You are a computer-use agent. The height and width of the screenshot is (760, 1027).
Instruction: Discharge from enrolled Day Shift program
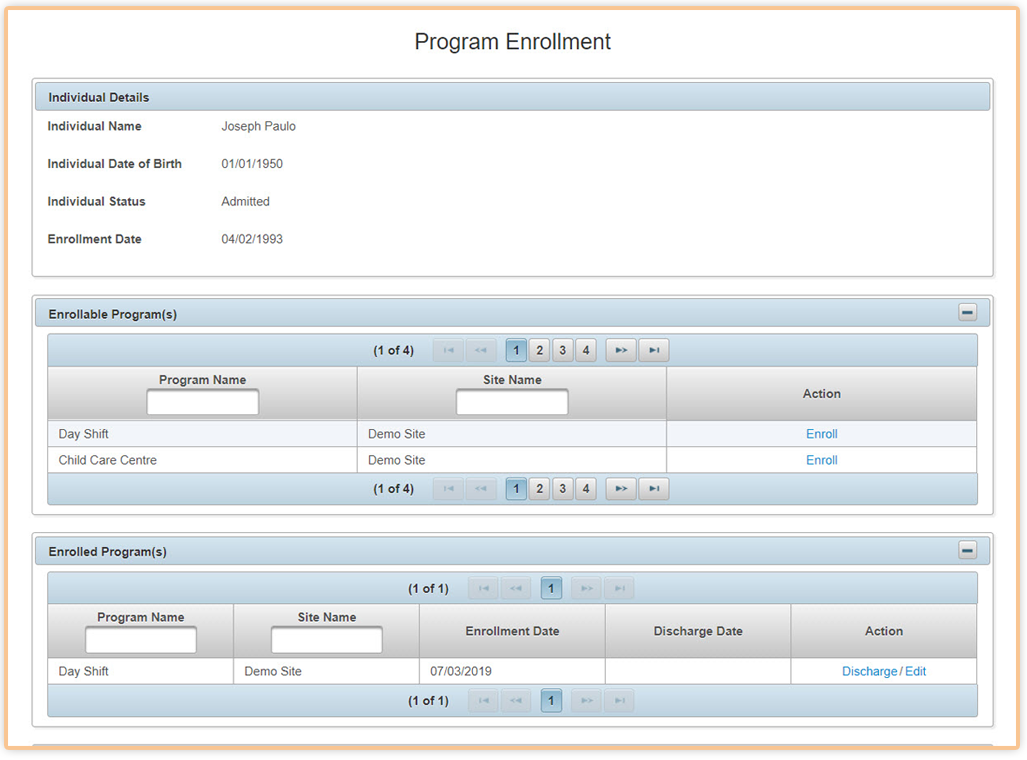coord(869,671)
